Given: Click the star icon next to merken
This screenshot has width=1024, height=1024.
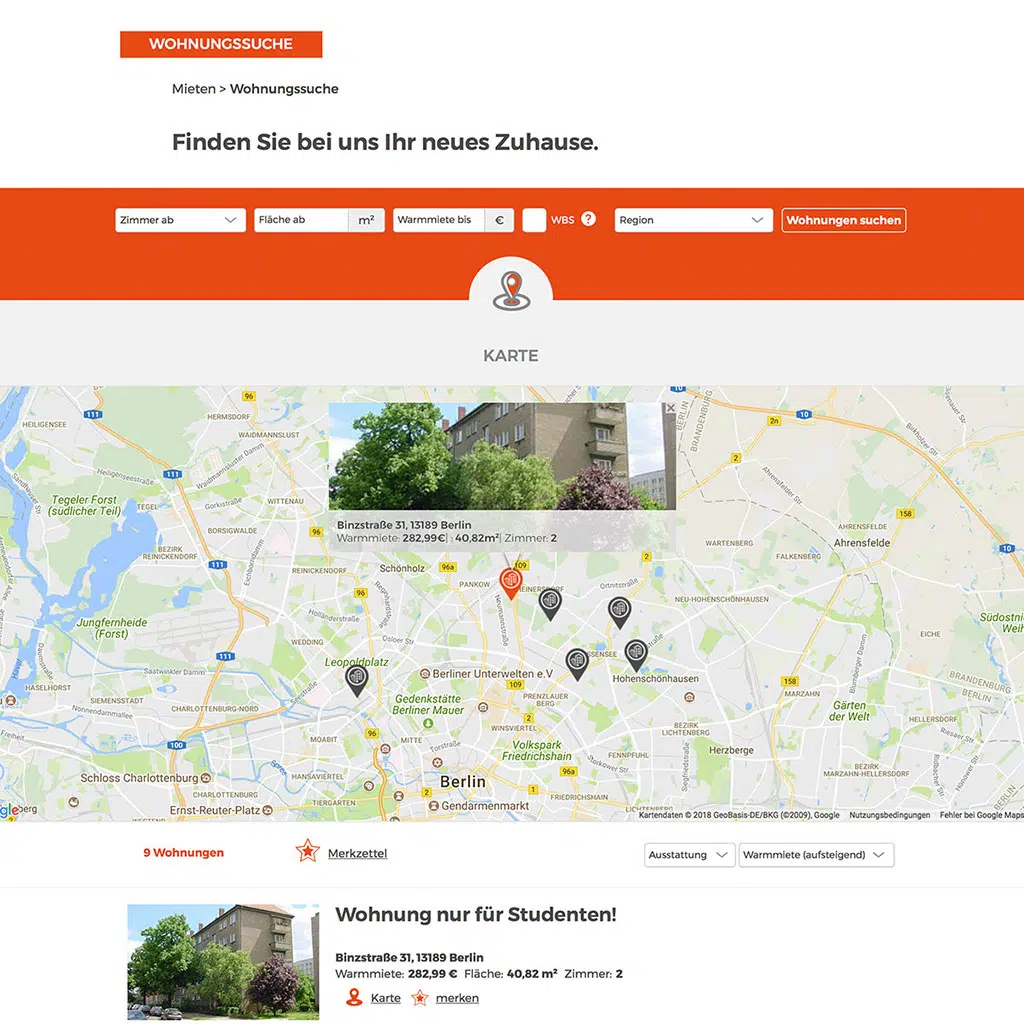Looking at the screenshot, I should pyautogui.click(x=420, y=998).
